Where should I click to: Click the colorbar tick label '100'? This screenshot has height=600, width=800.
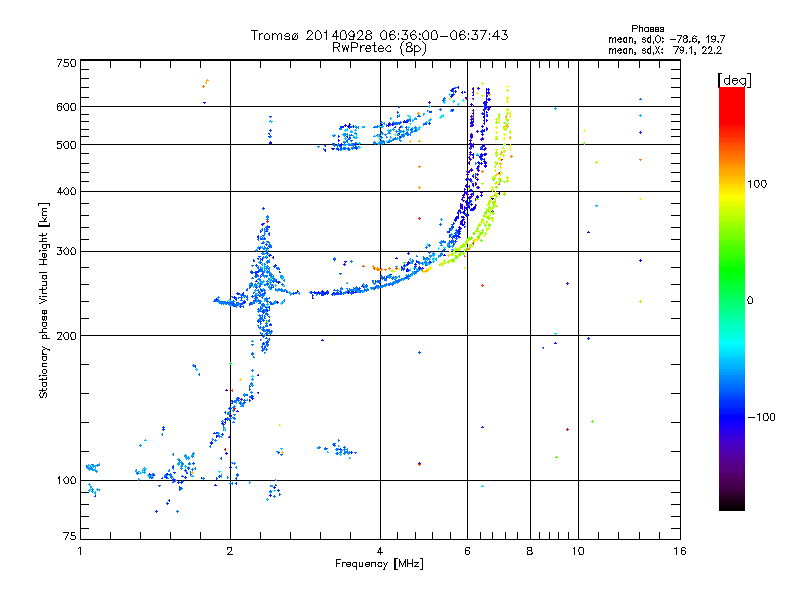(757, 184)
